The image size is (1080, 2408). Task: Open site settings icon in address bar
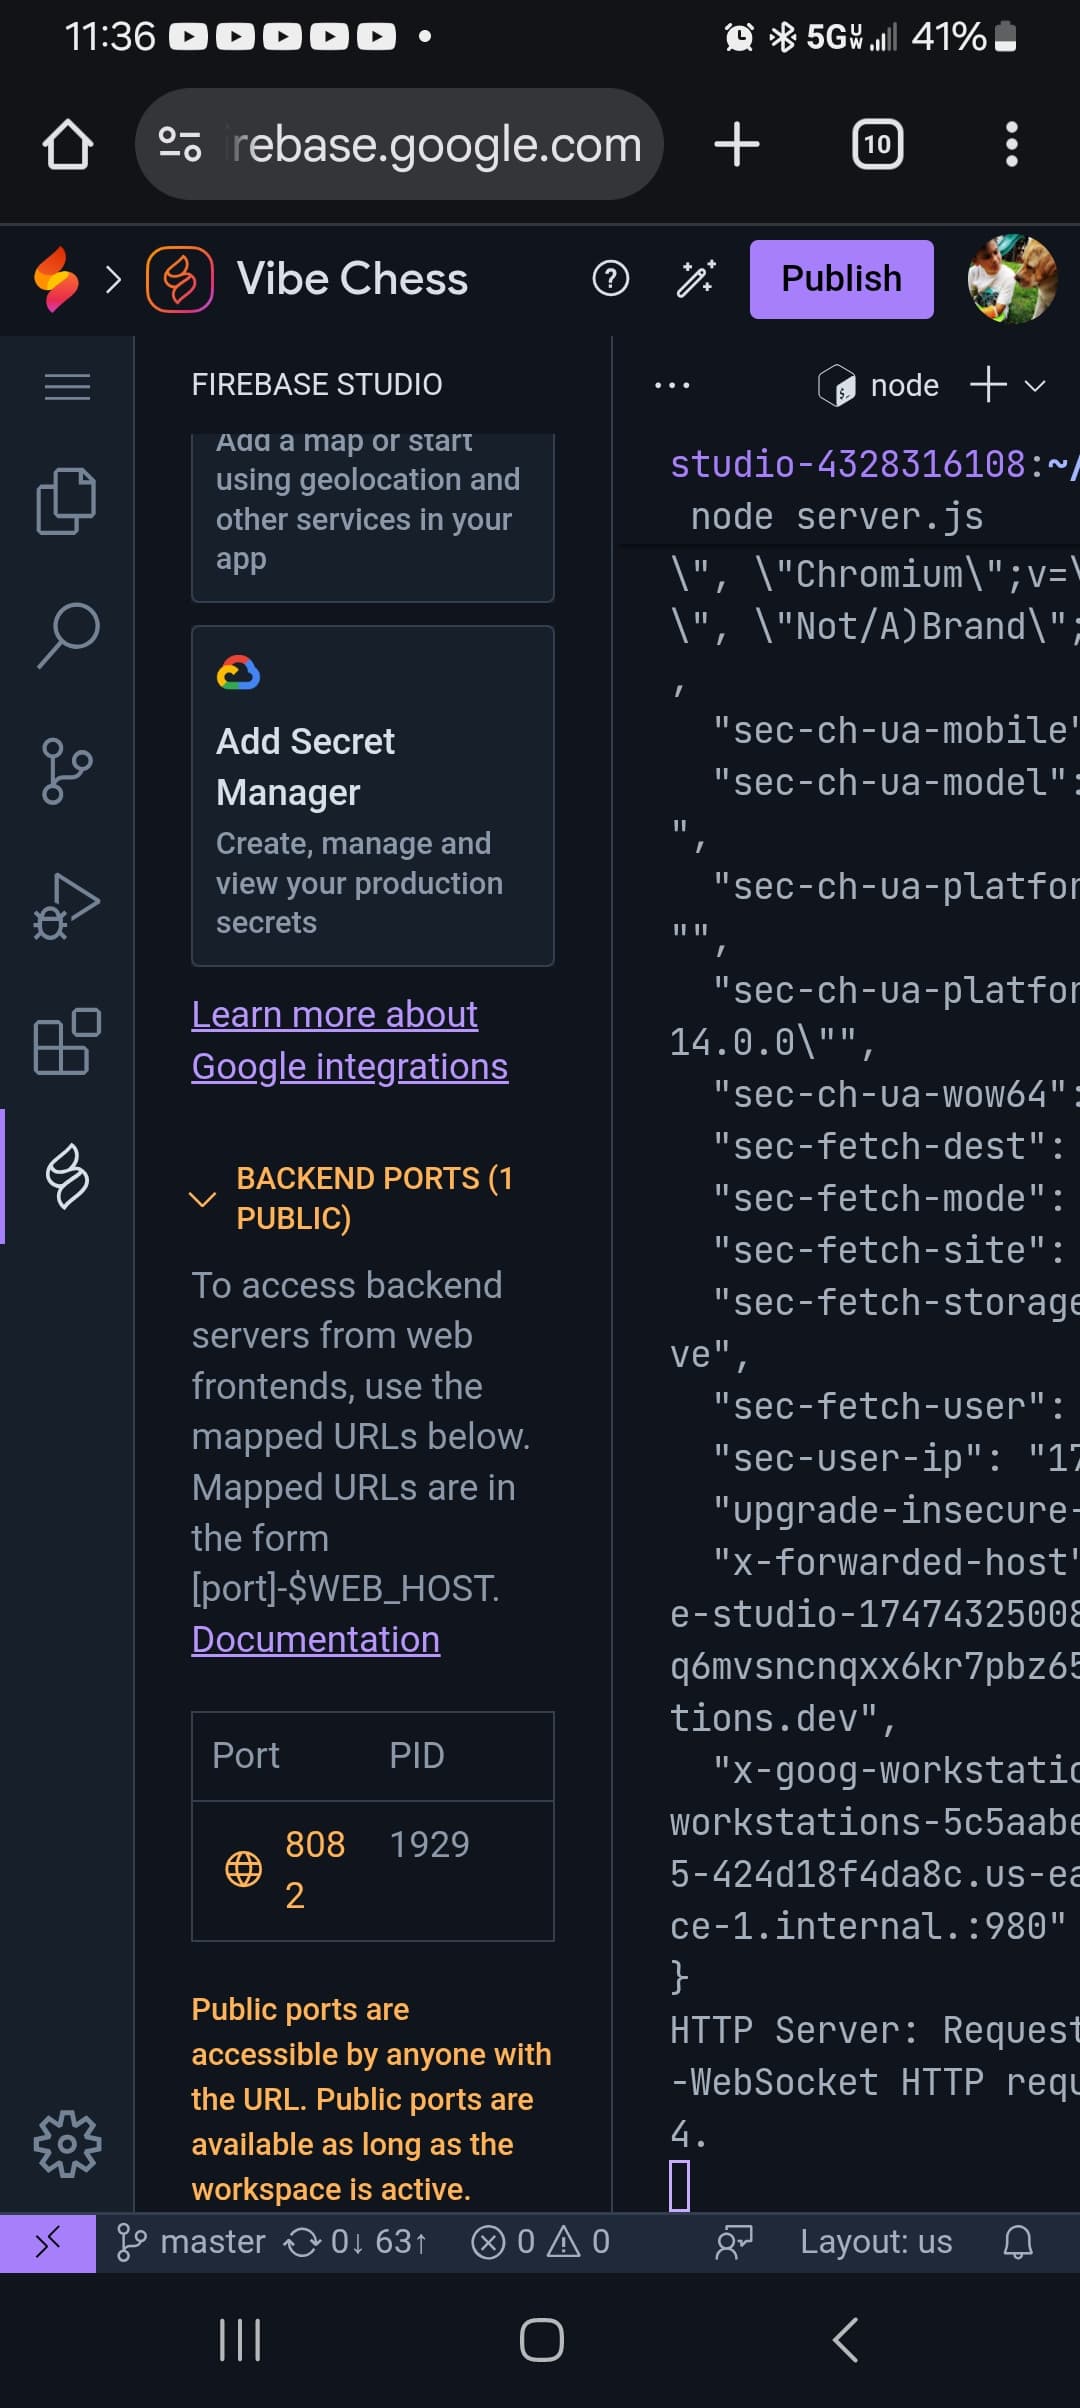(181, 145)
